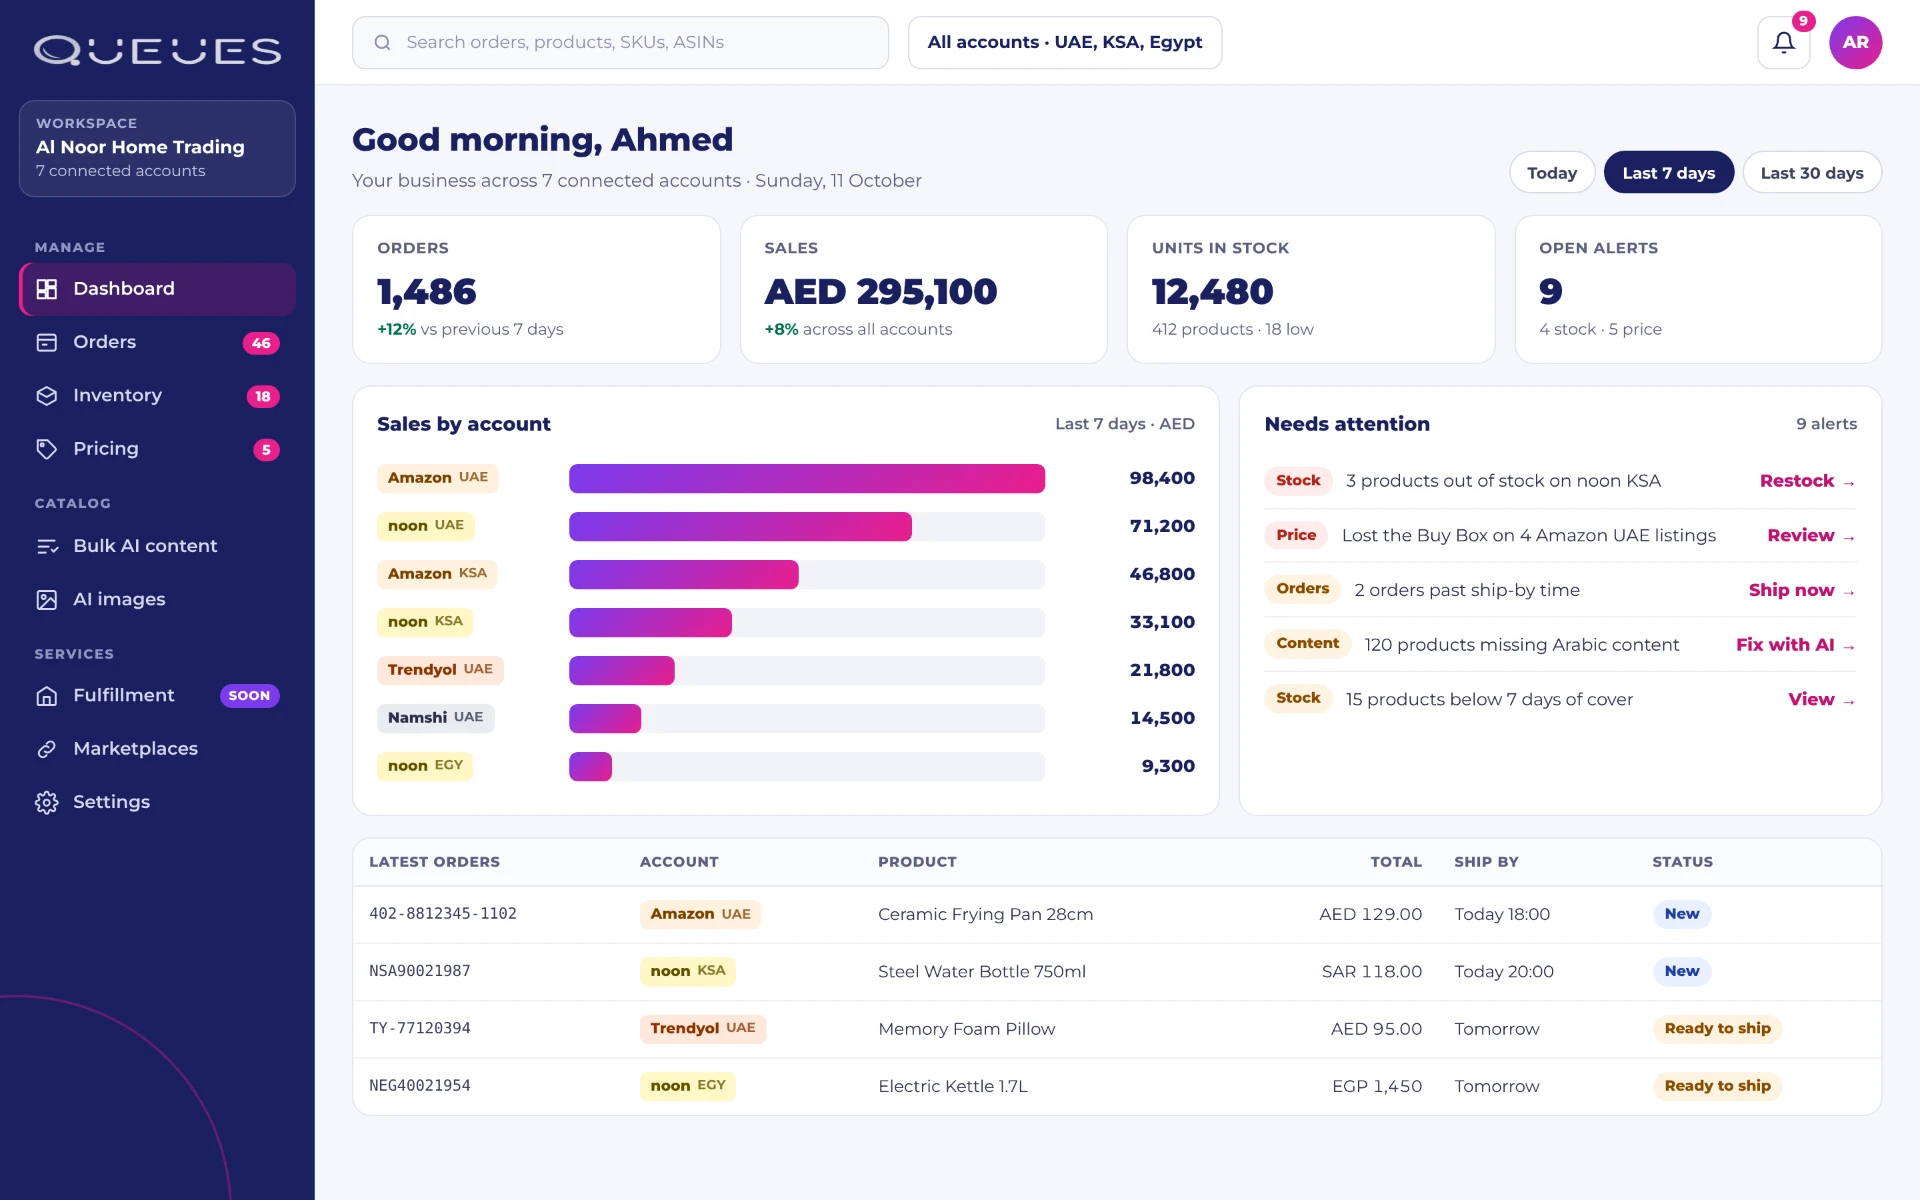Open Pricing from the sidebar
The image size is (1920, 1200).
[157, 448]
